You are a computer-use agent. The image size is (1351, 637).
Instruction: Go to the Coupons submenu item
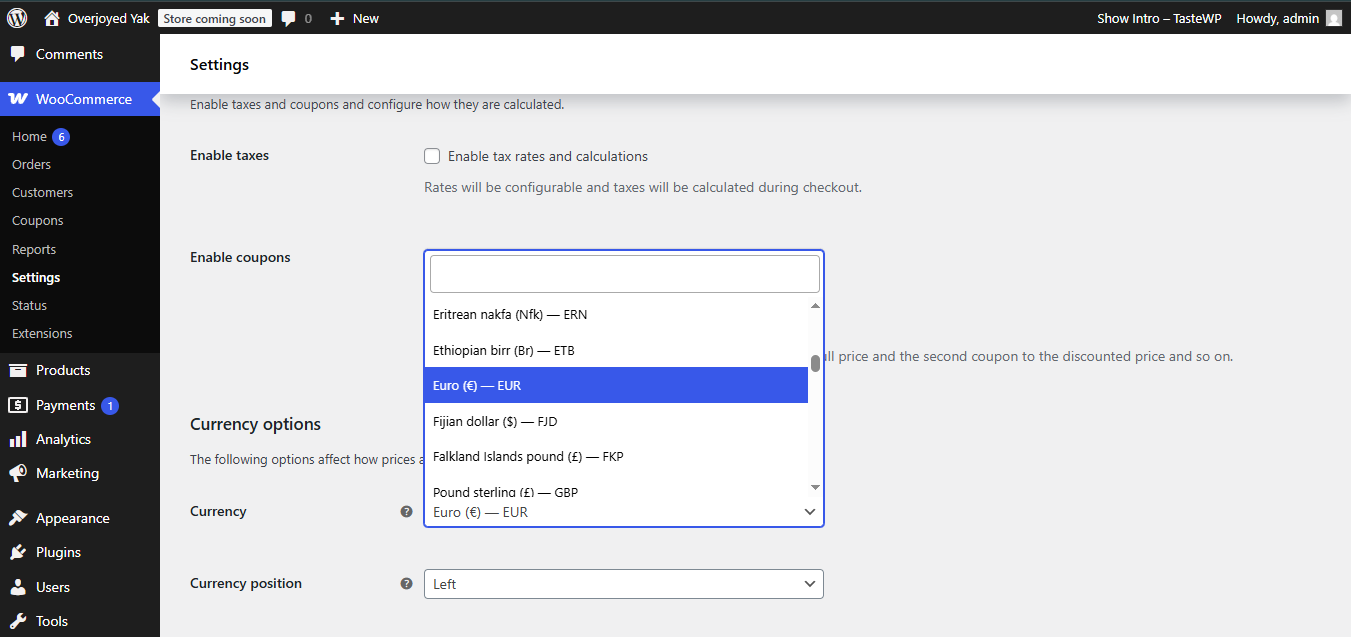point(37,220)
